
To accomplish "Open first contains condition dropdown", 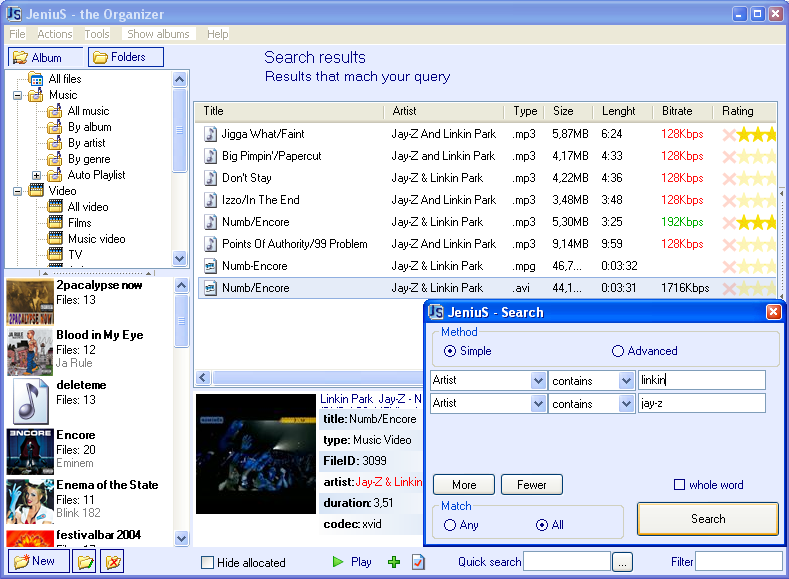I will (x=626, y=380).
